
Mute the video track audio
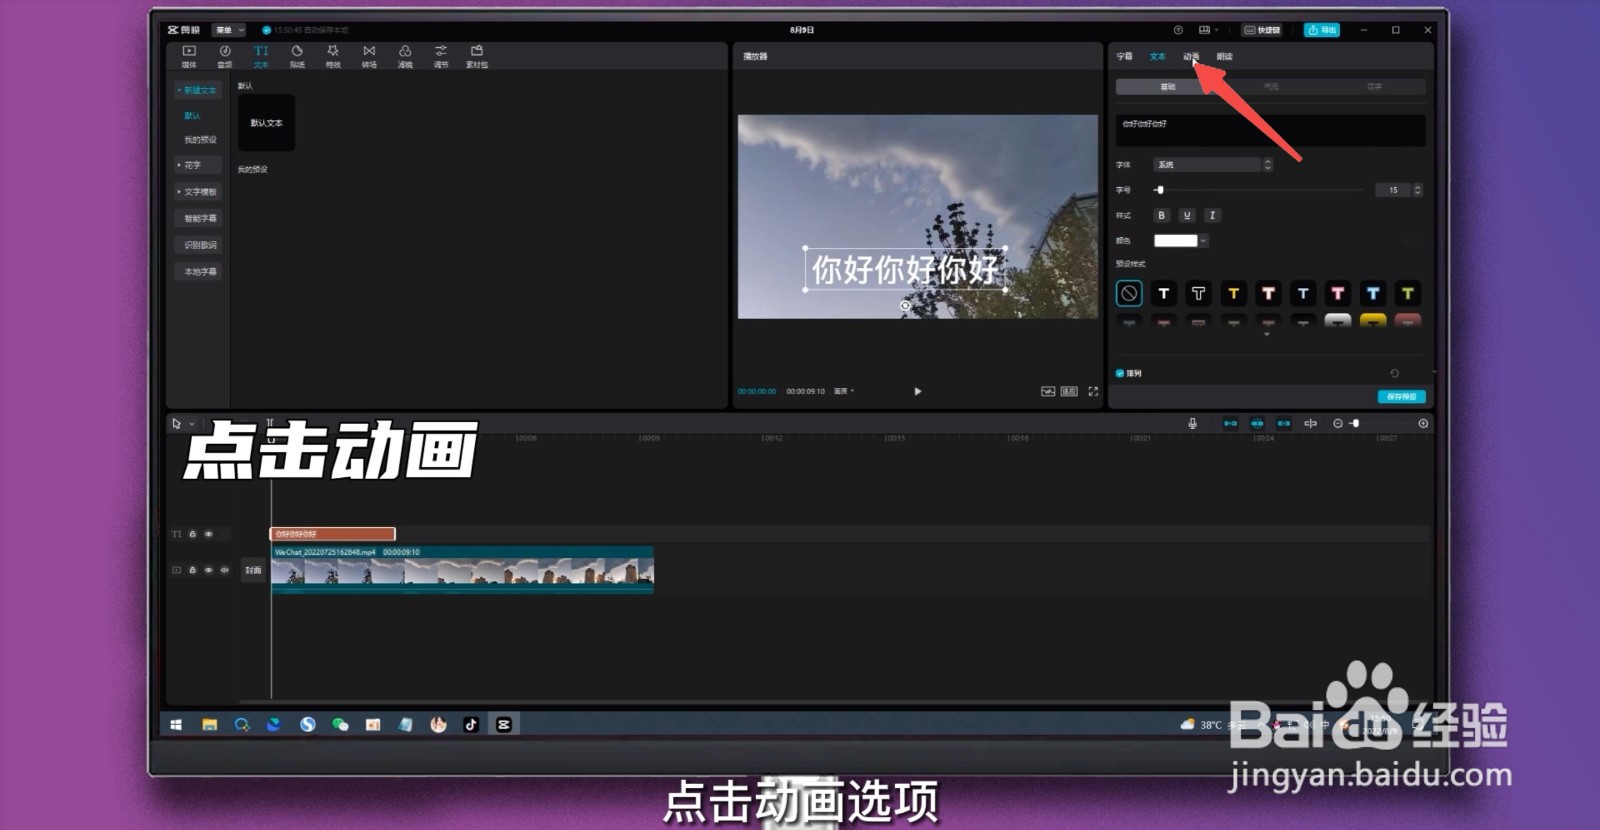[224, 570]
